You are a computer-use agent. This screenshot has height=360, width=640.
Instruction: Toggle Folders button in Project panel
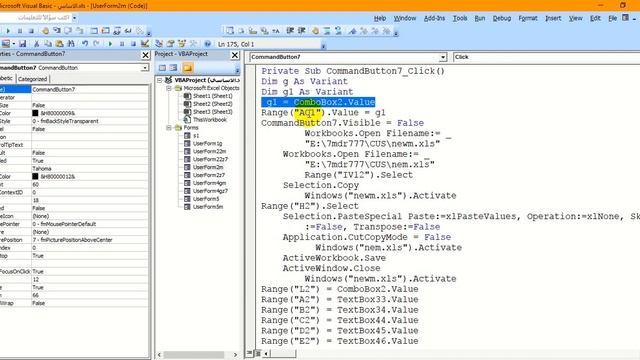187,68
